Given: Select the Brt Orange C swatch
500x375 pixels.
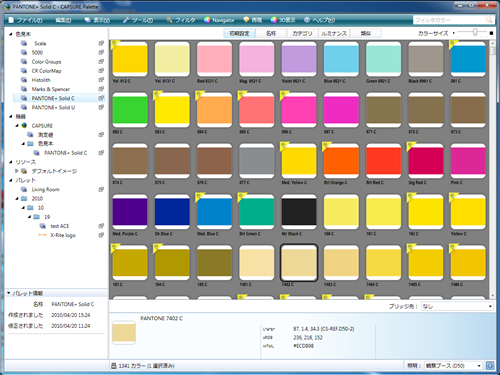Looking at the screenshot, I should (x=341, y=161).
